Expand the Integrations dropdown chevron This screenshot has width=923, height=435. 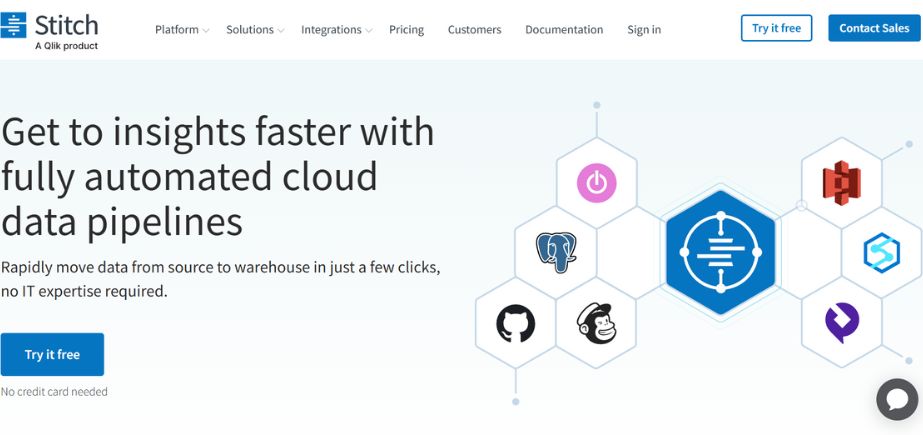click(368, 31)
